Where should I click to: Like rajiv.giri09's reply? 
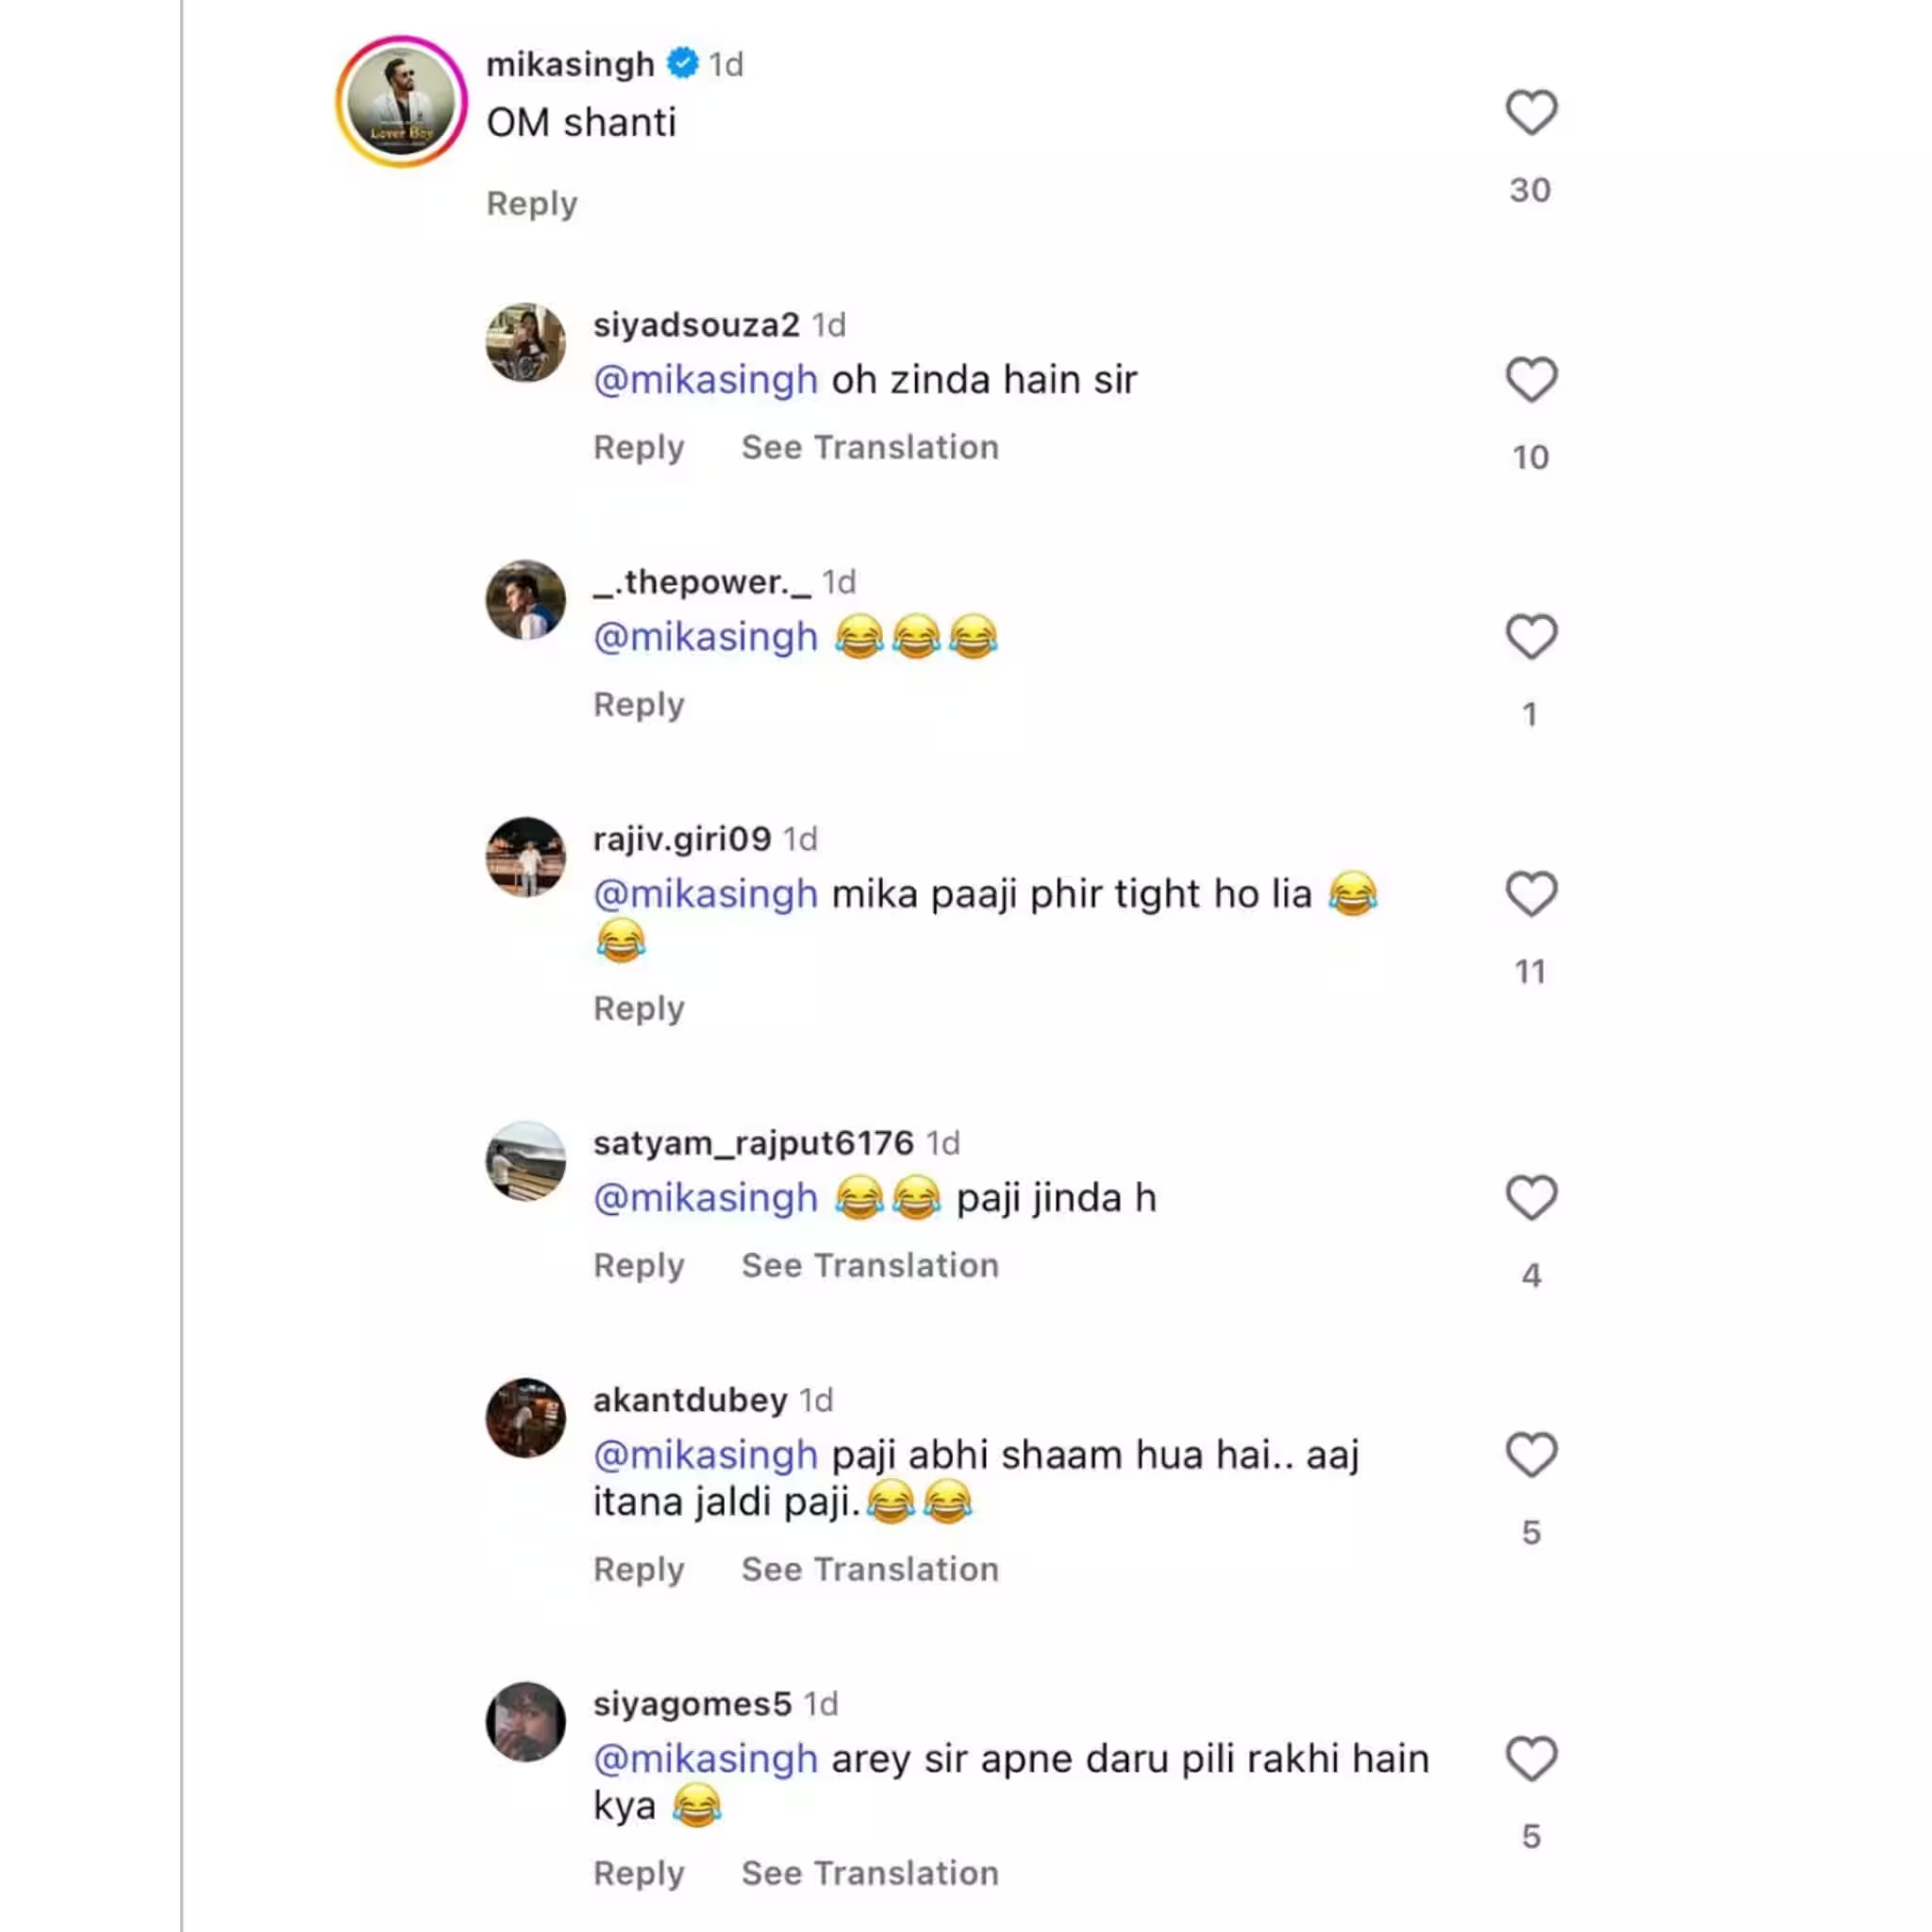tap(1531, 894)
